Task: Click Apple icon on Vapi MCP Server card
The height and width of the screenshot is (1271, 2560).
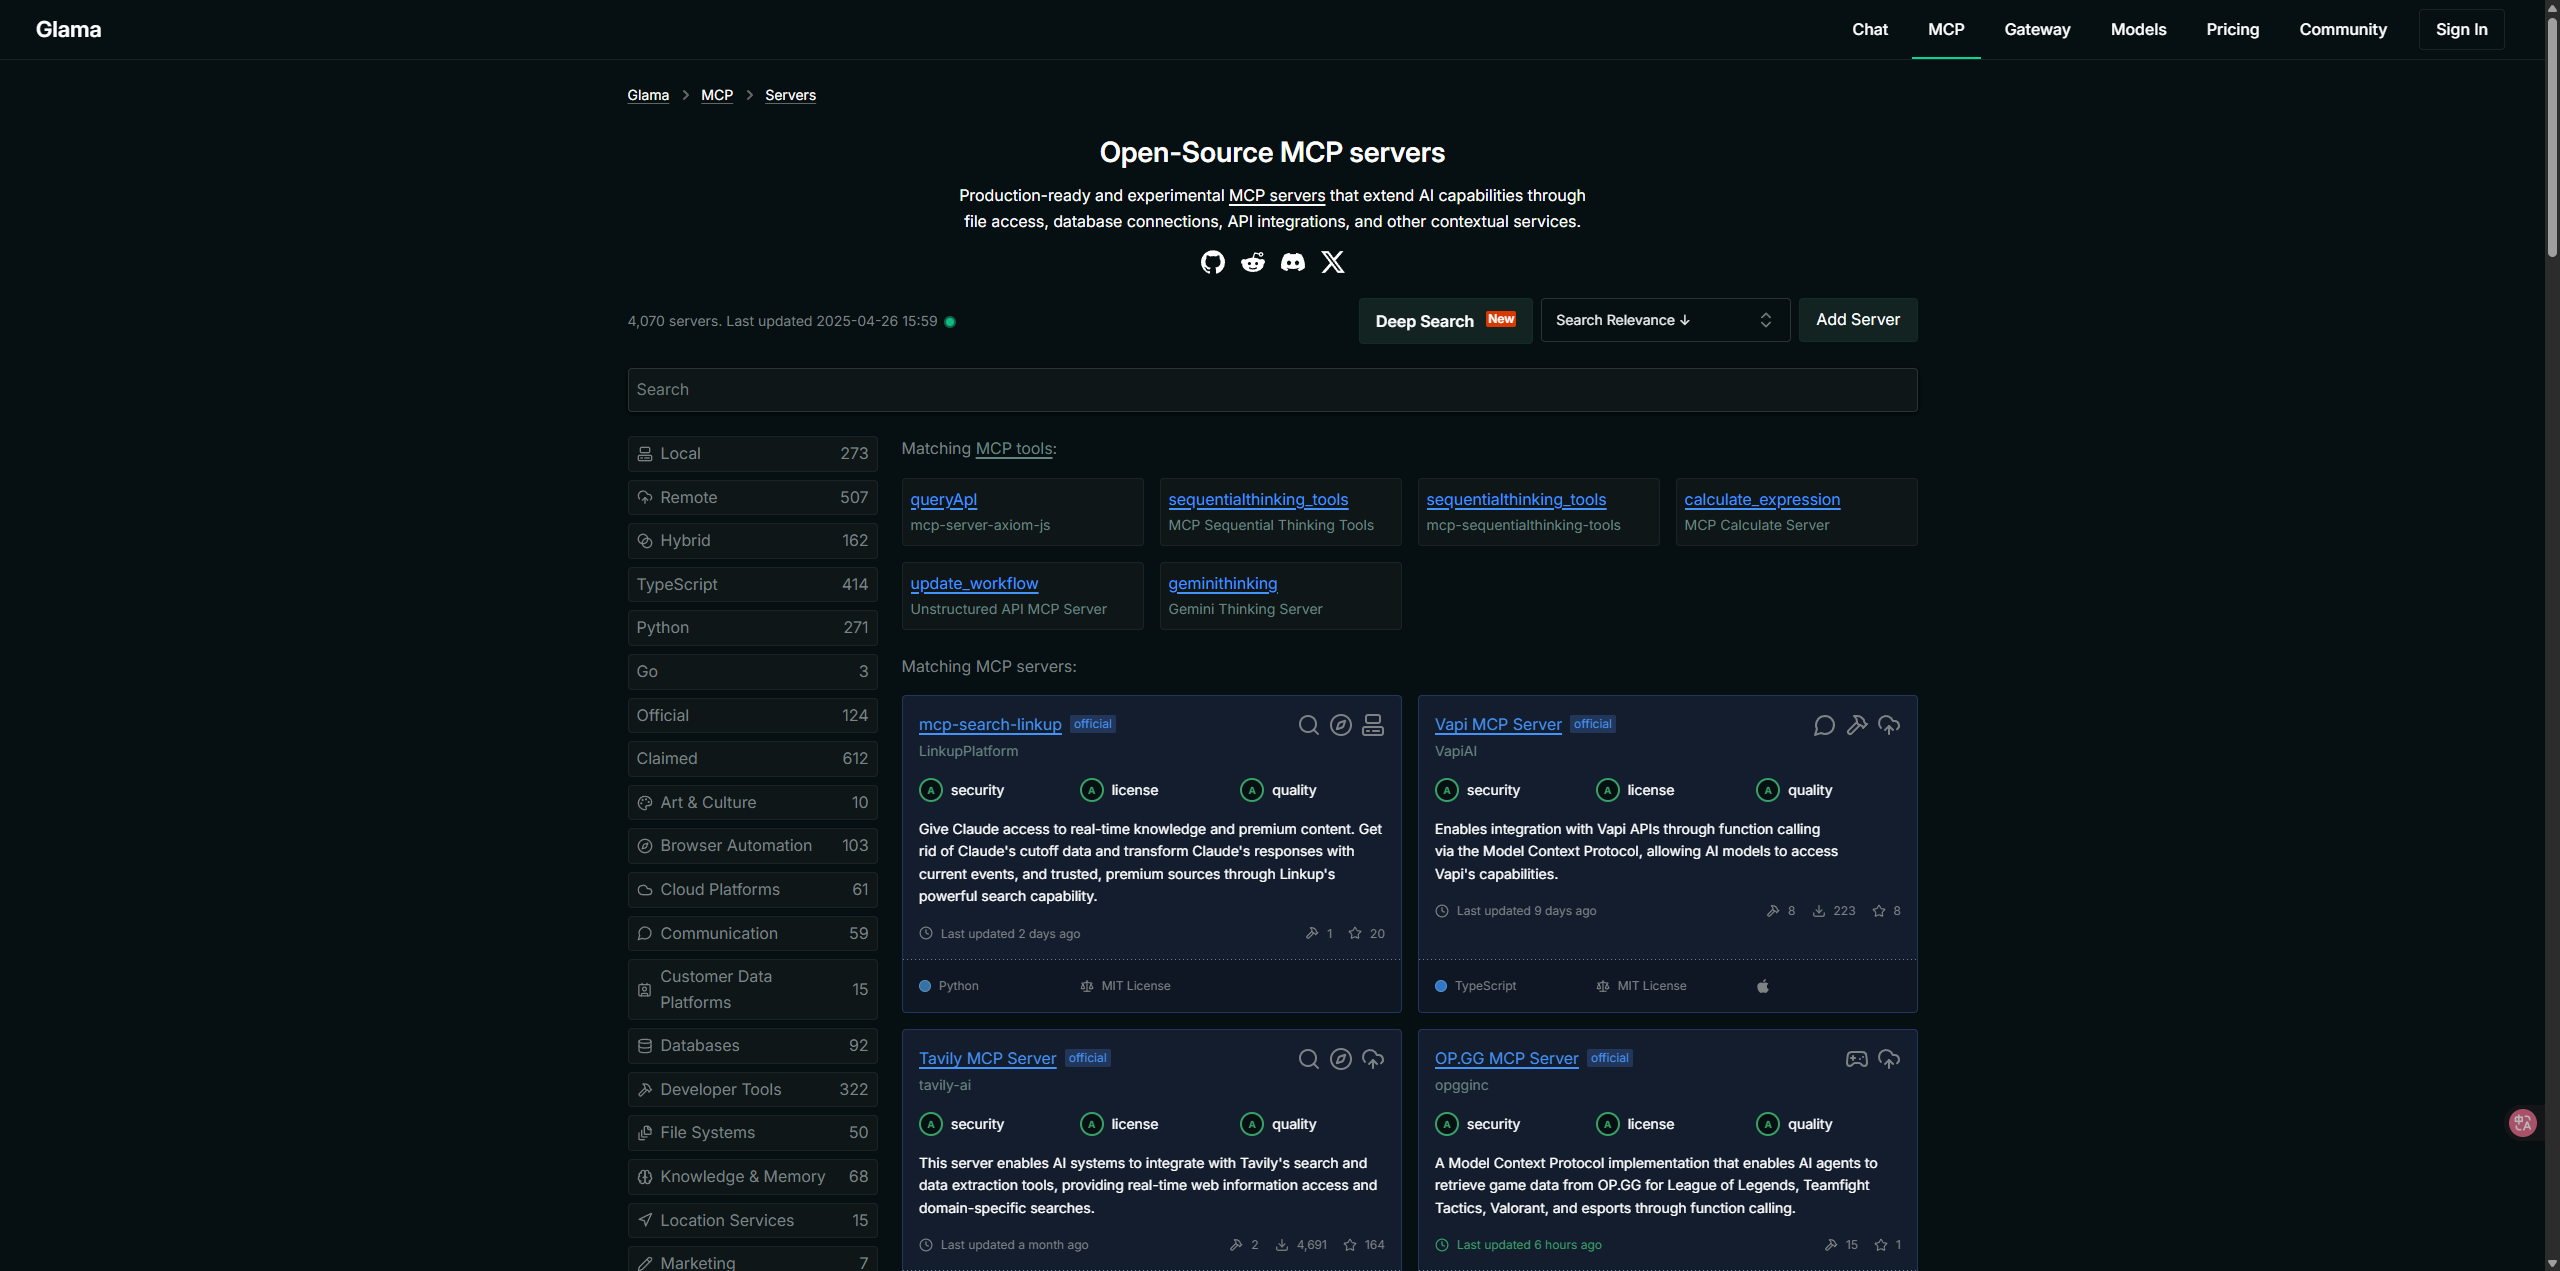Action: point(1762,986)
